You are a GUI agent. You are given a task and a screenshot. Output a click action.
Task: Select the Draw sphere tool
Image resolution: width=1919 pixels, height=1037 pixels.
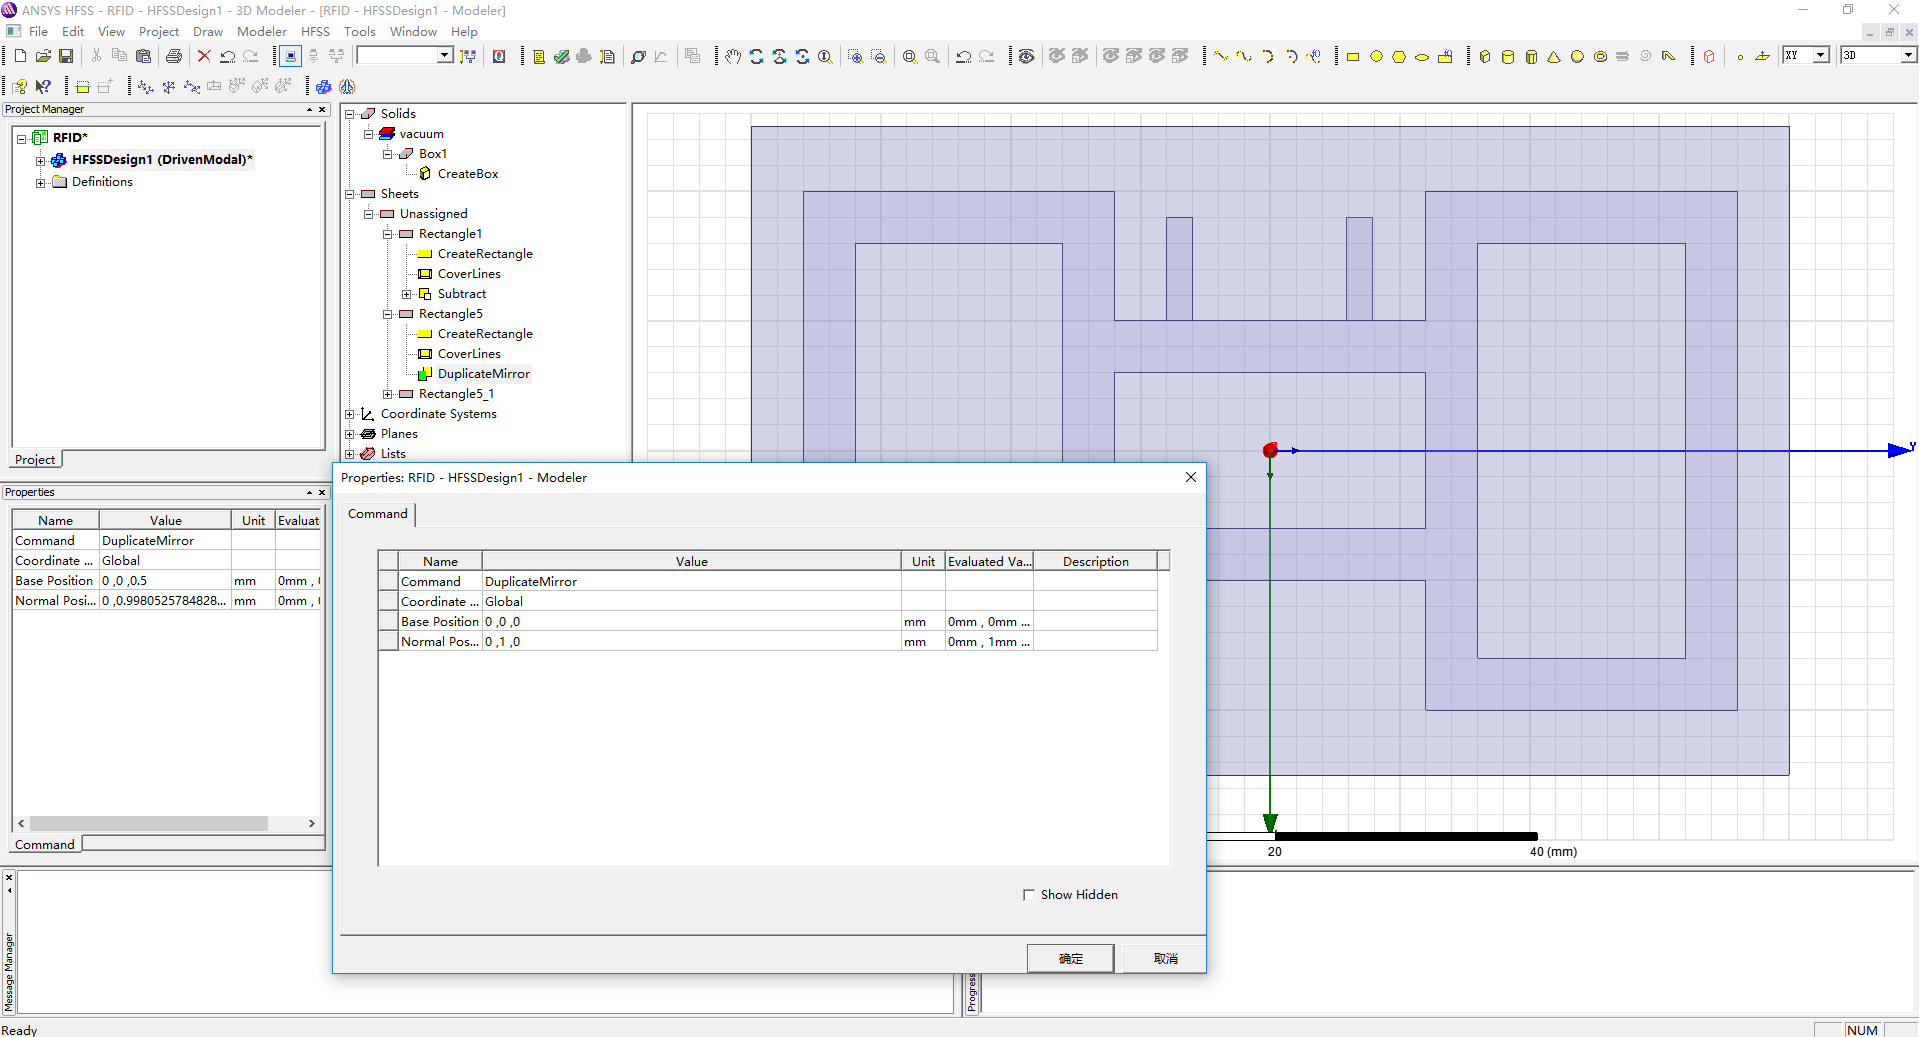1577,57
